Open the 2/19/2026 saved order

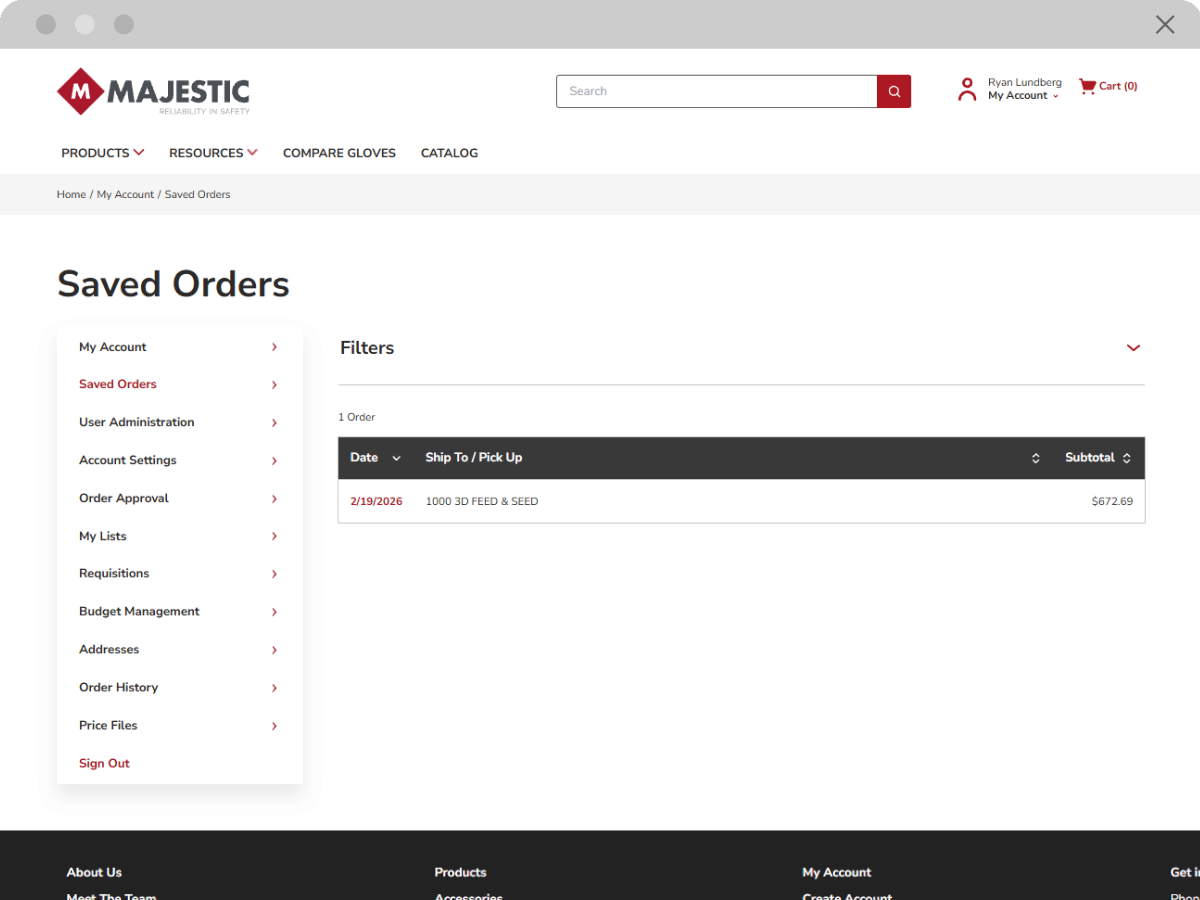376,501
